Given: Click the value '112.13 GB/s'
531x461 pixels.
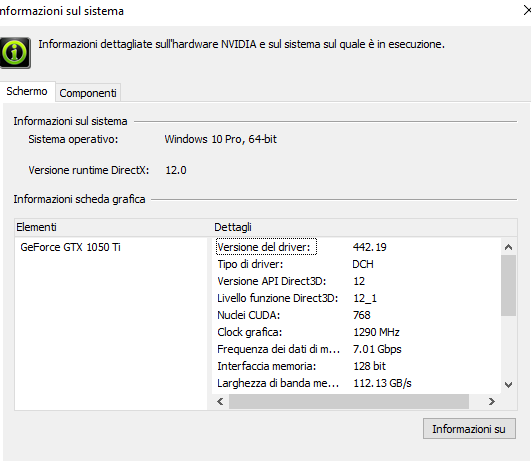Looking at the screenshot, I should pos(382,383).
